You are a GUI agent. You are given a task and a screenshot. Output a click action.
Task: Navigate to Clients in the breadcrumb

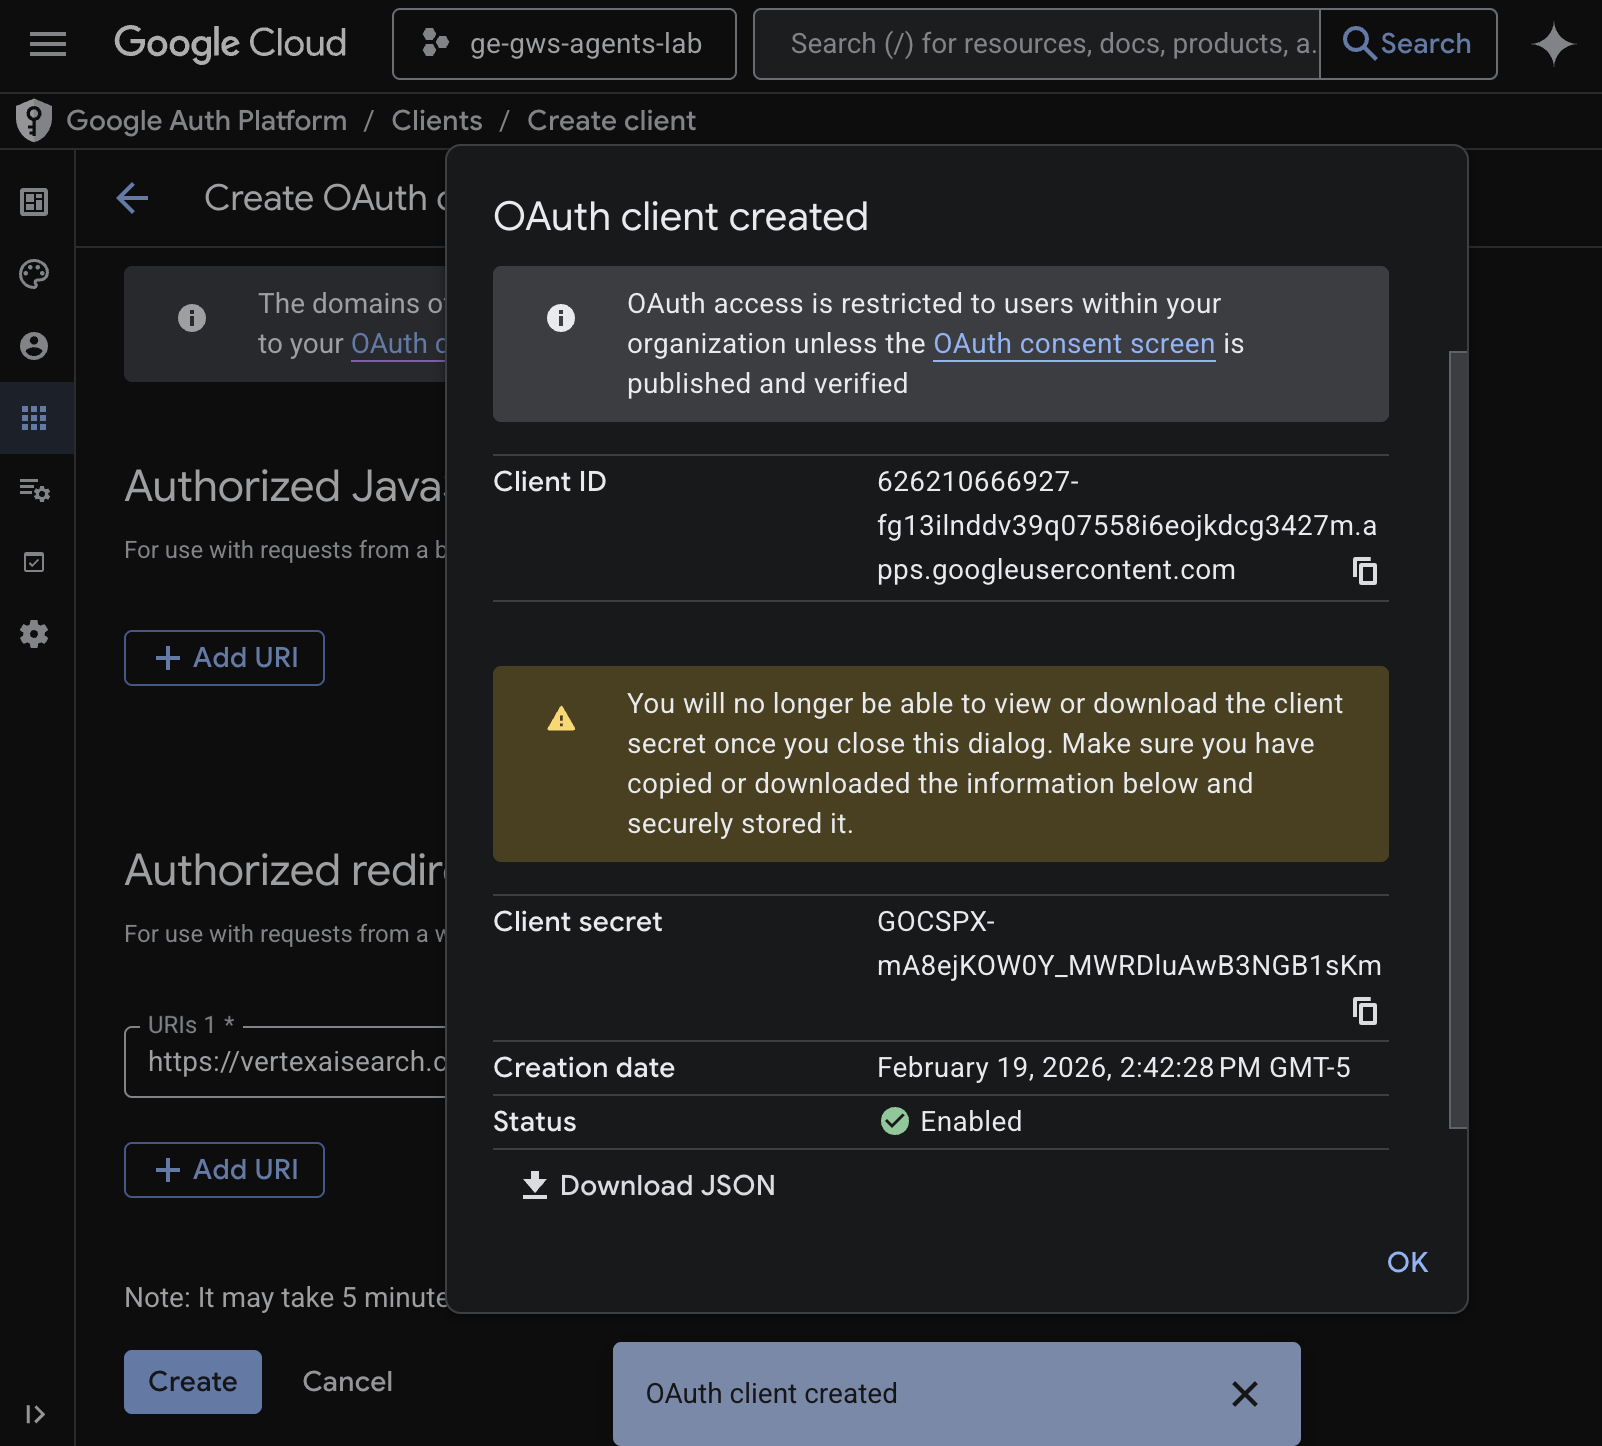436,121
